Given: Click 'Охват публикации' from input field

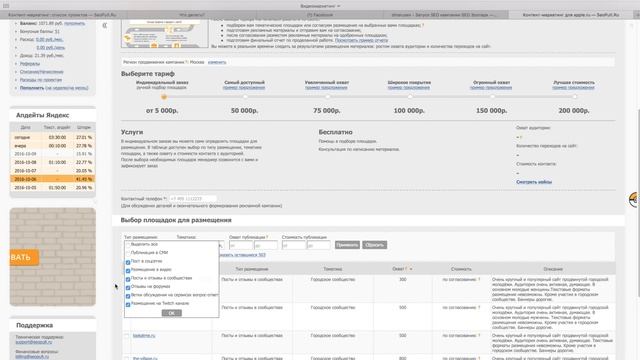Looking at the screenshot, I should pos(241,245).
